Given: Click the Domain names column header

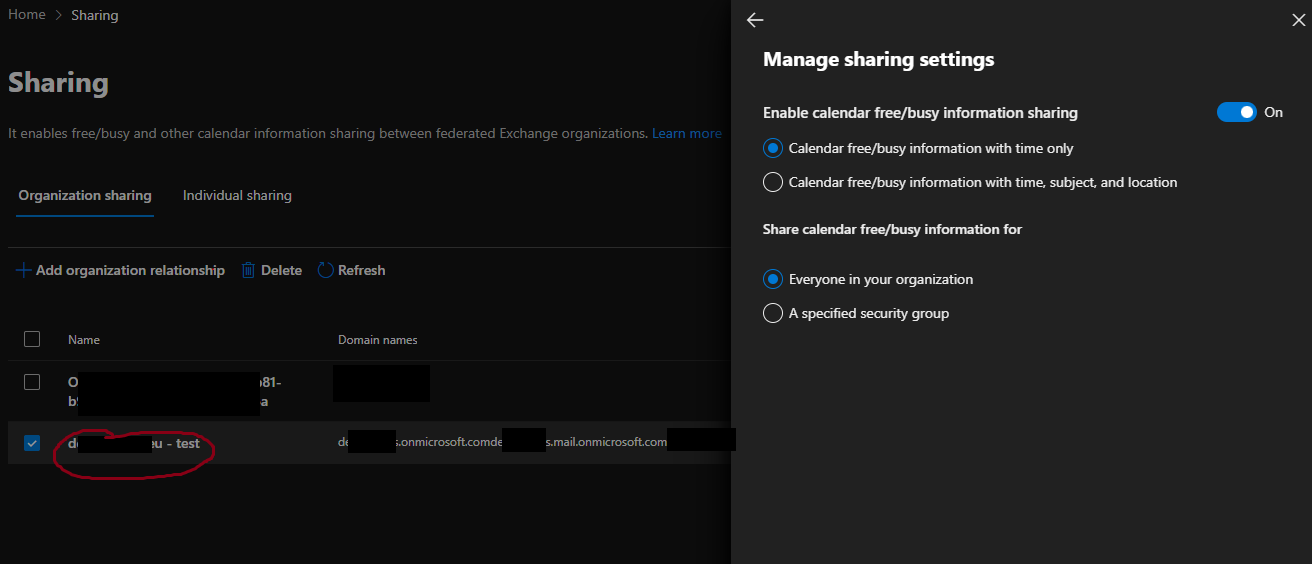Looking at the screenshot, I should [378, 340].
